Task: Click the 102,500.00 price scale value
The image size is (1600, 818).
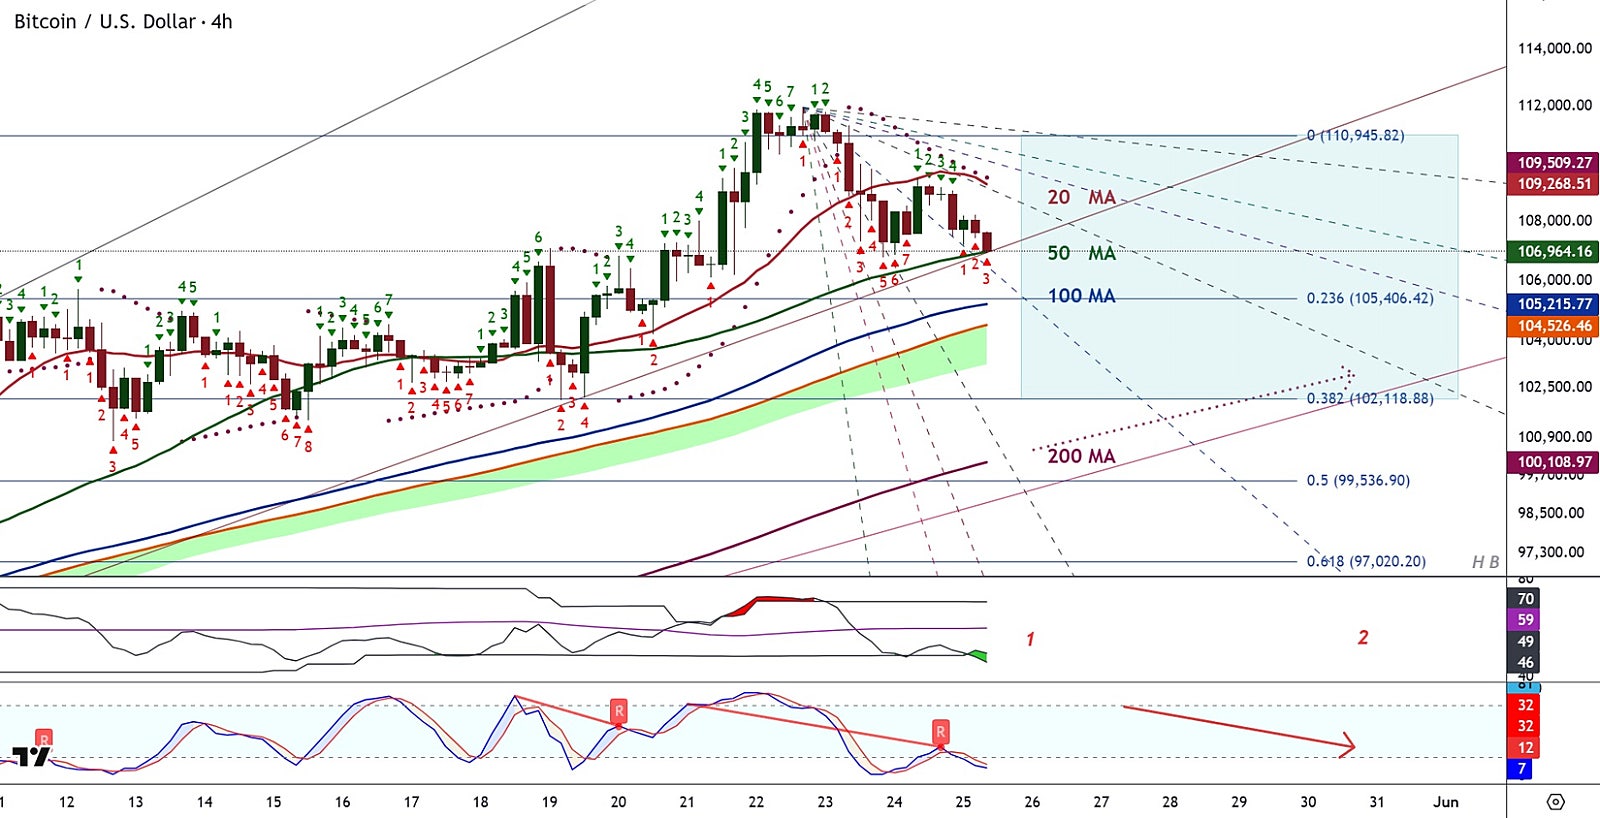Action: point(1555,386)
